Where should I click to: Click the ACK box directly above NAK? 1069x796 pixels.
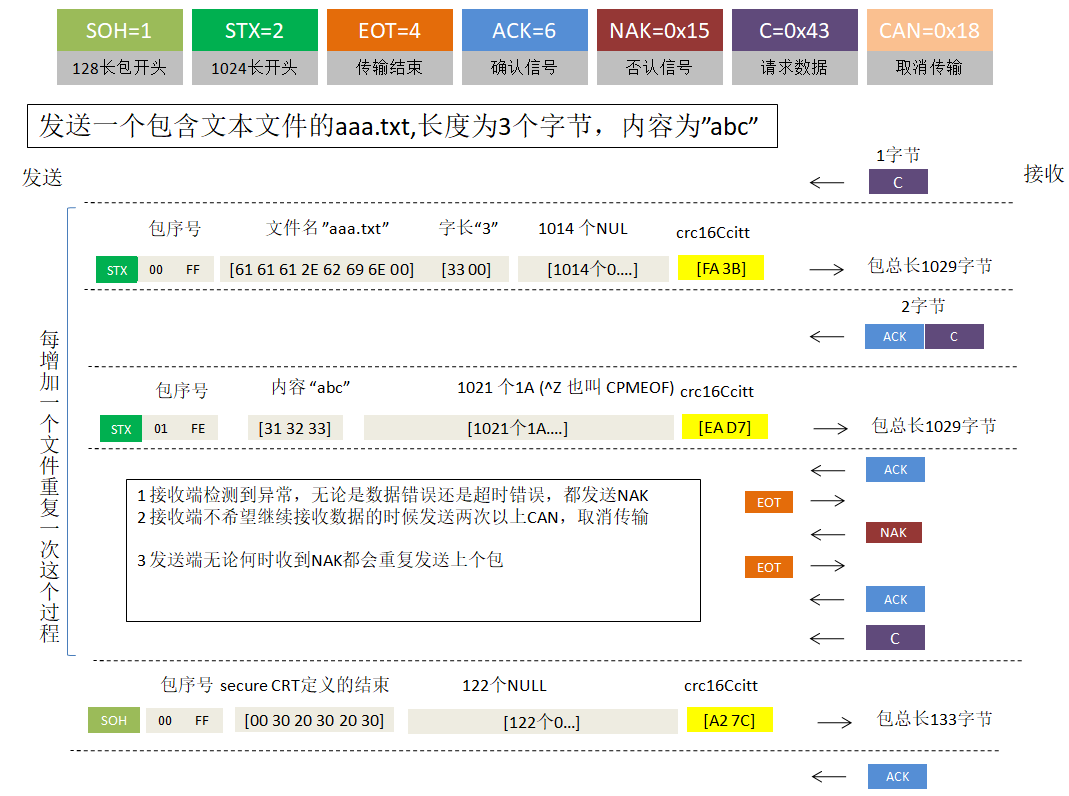(895, 470)
